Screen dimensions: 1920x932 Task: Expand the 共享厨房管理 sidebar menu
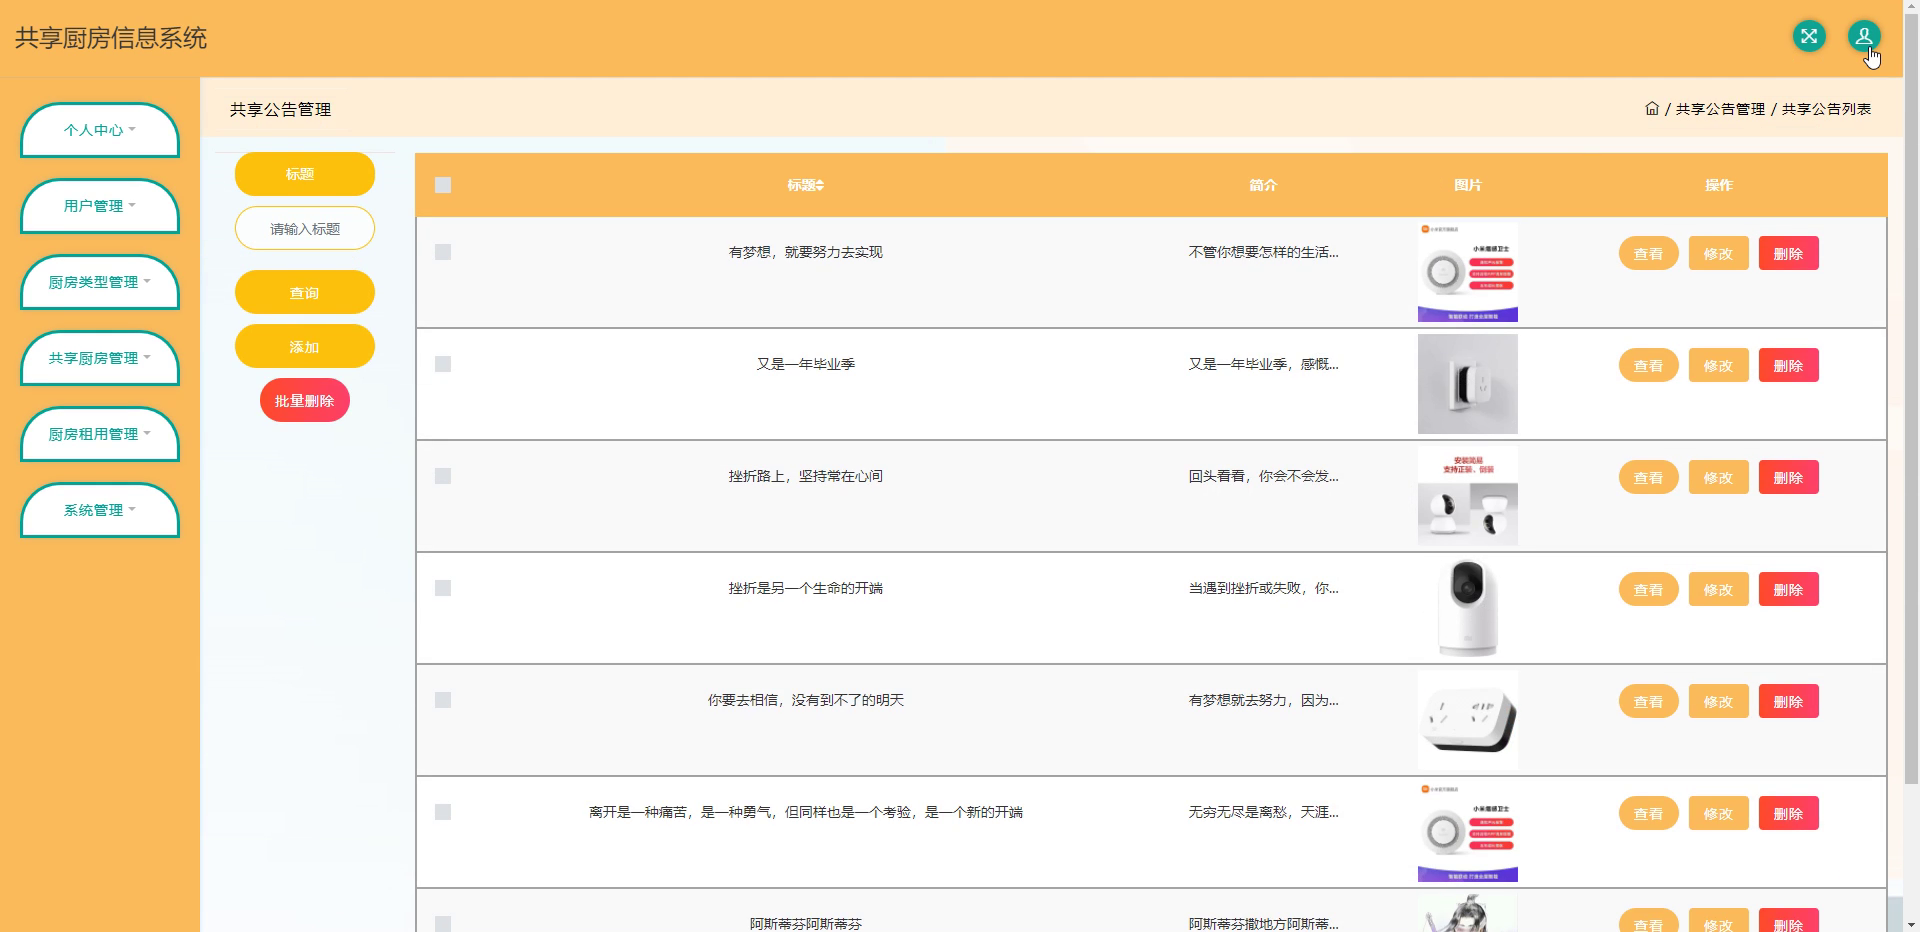click(x=100, y=358)
